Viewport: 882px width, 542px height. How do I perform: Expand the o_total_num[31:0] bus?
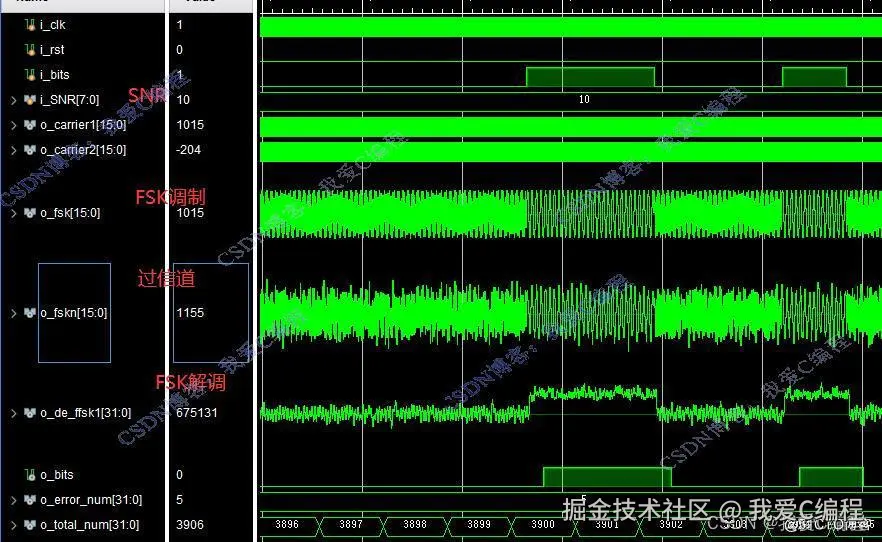point(14,525)
